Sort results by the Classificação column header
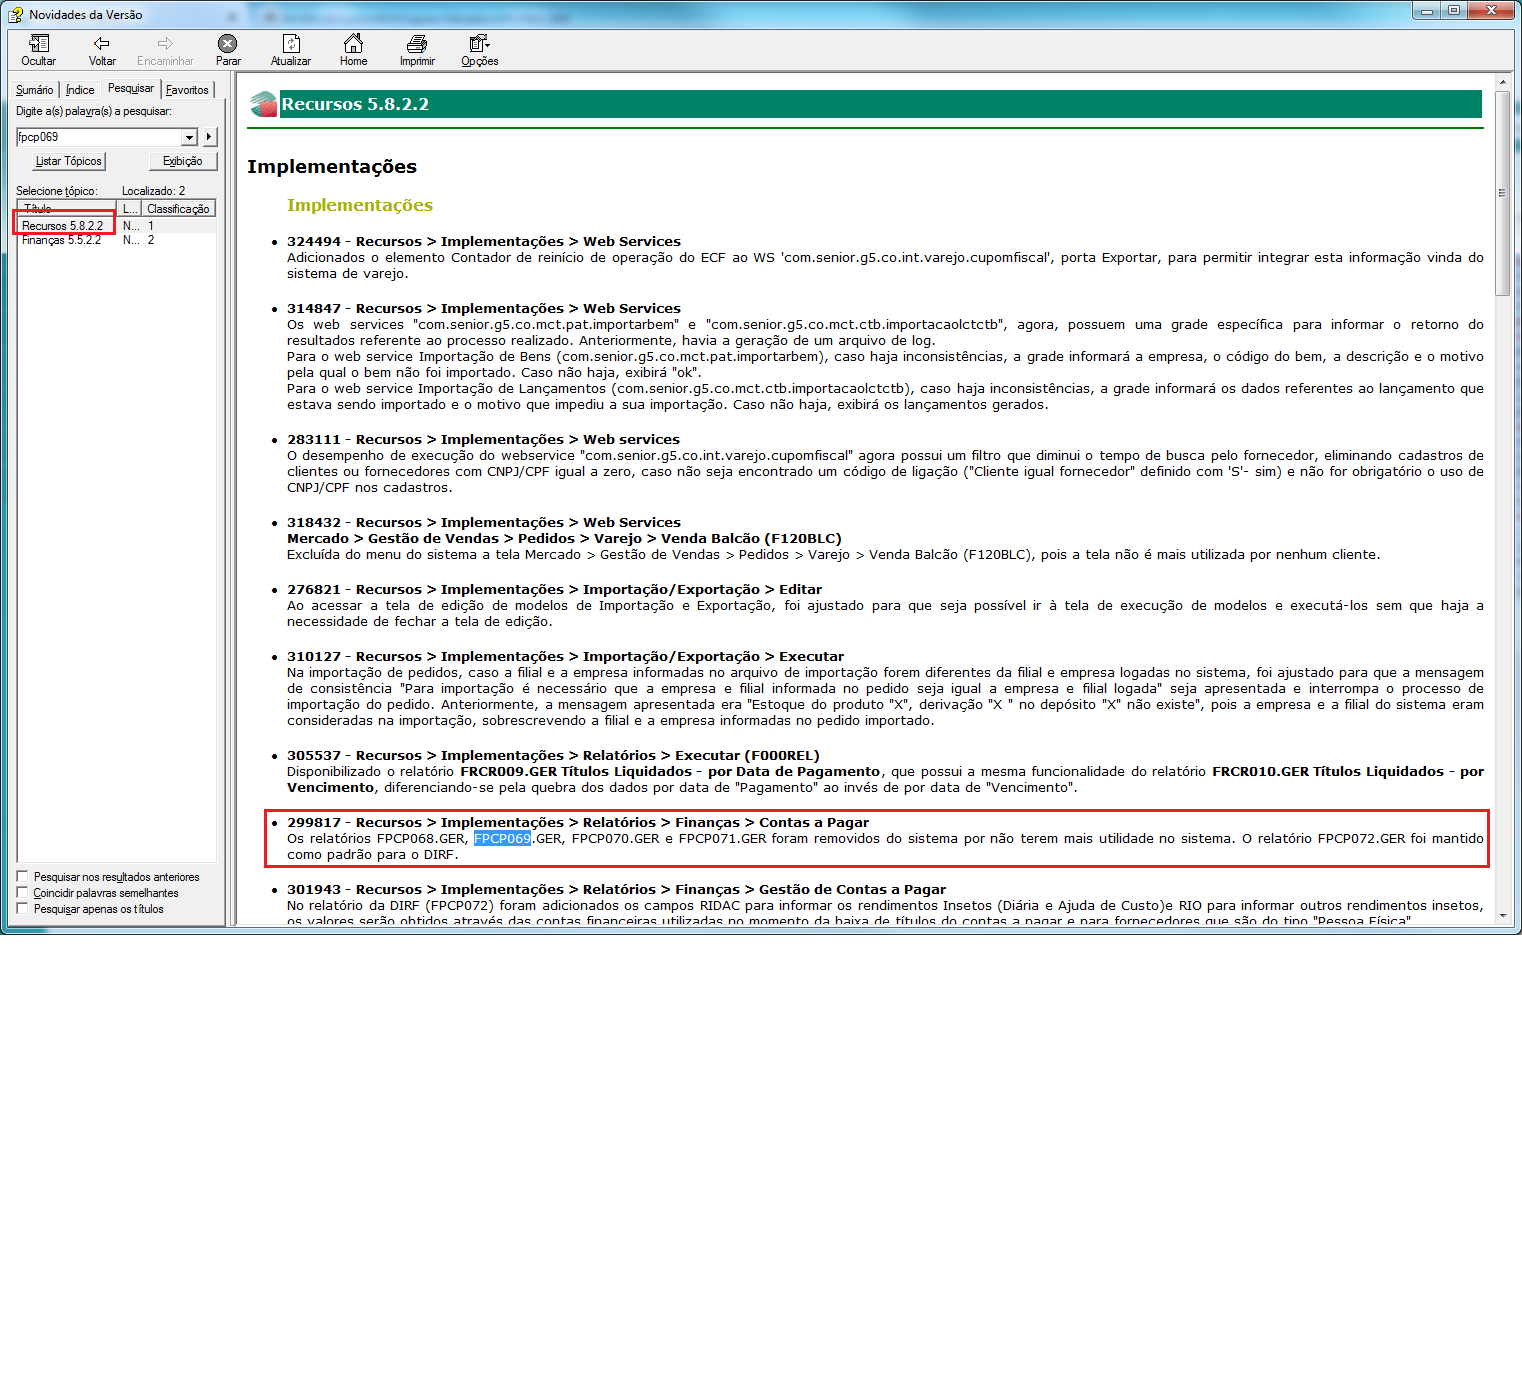Image resolution: width=1522 pixels, height=1383 pixels. [x=178, y=209]
